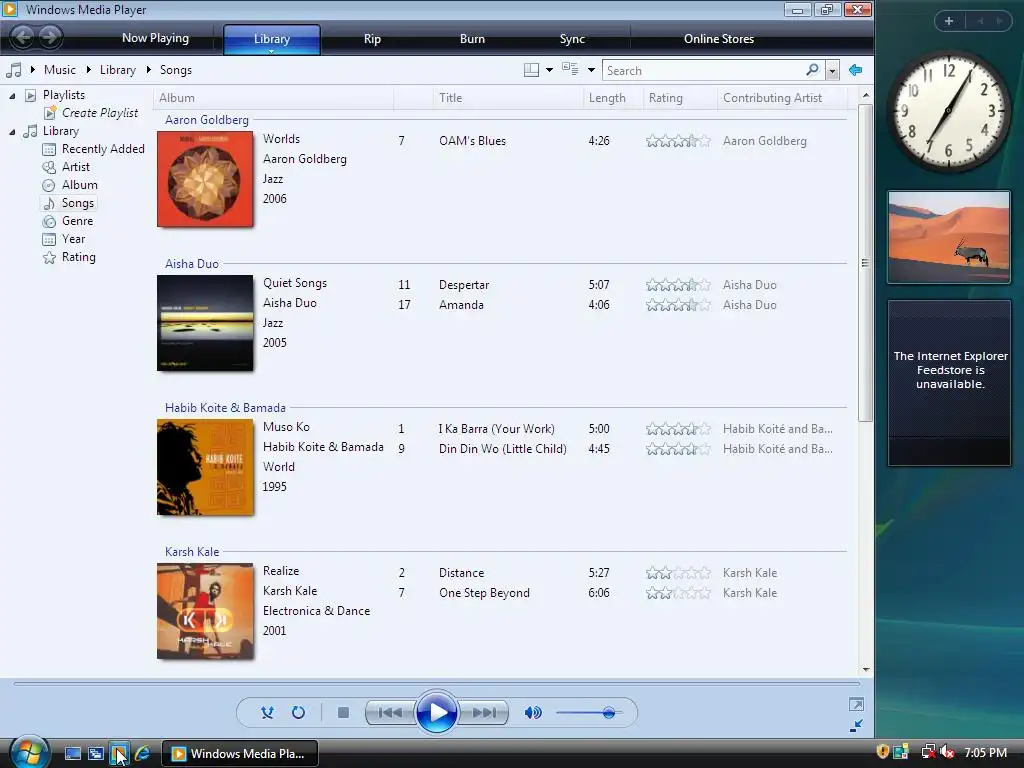Open the view options dropdown arrow
Viewport: 1024px width, 768px height.
click(x=591, y=70)
